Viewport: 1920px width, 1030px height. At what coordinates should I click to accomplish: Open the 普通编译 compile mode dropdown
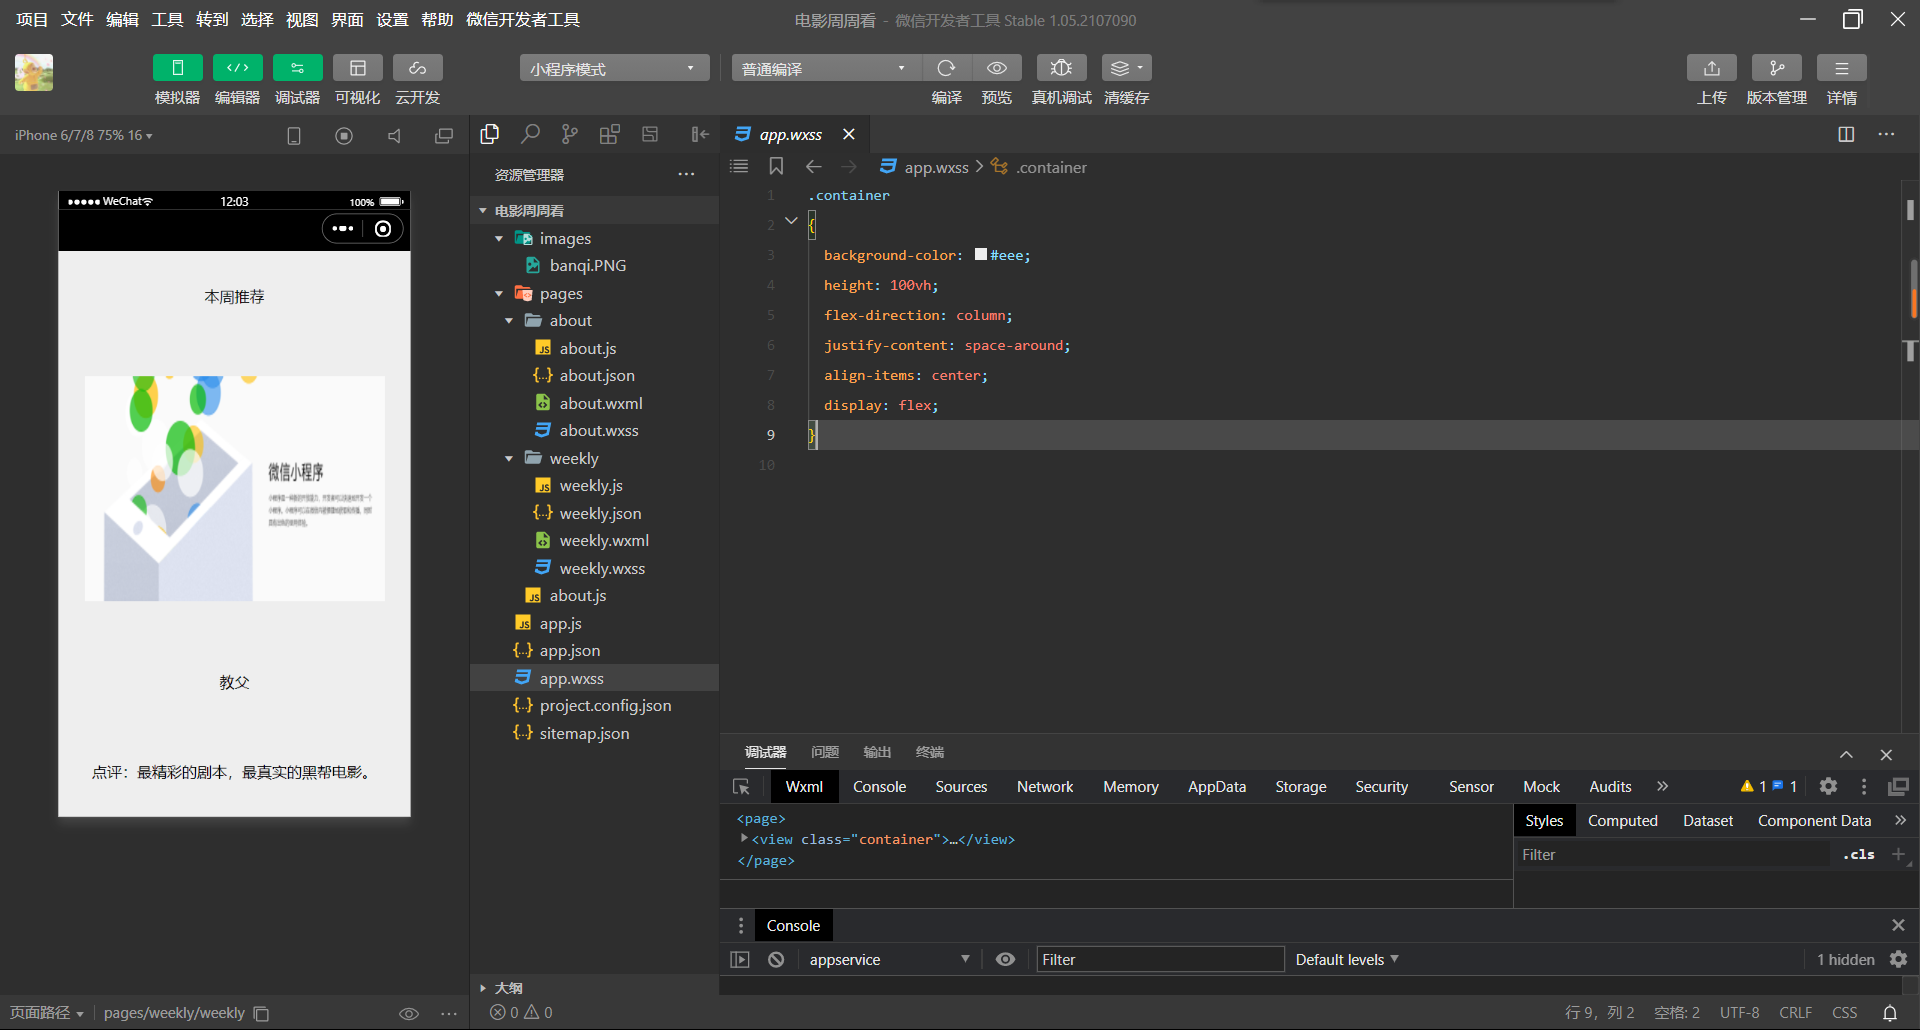[x=826, y=68]
